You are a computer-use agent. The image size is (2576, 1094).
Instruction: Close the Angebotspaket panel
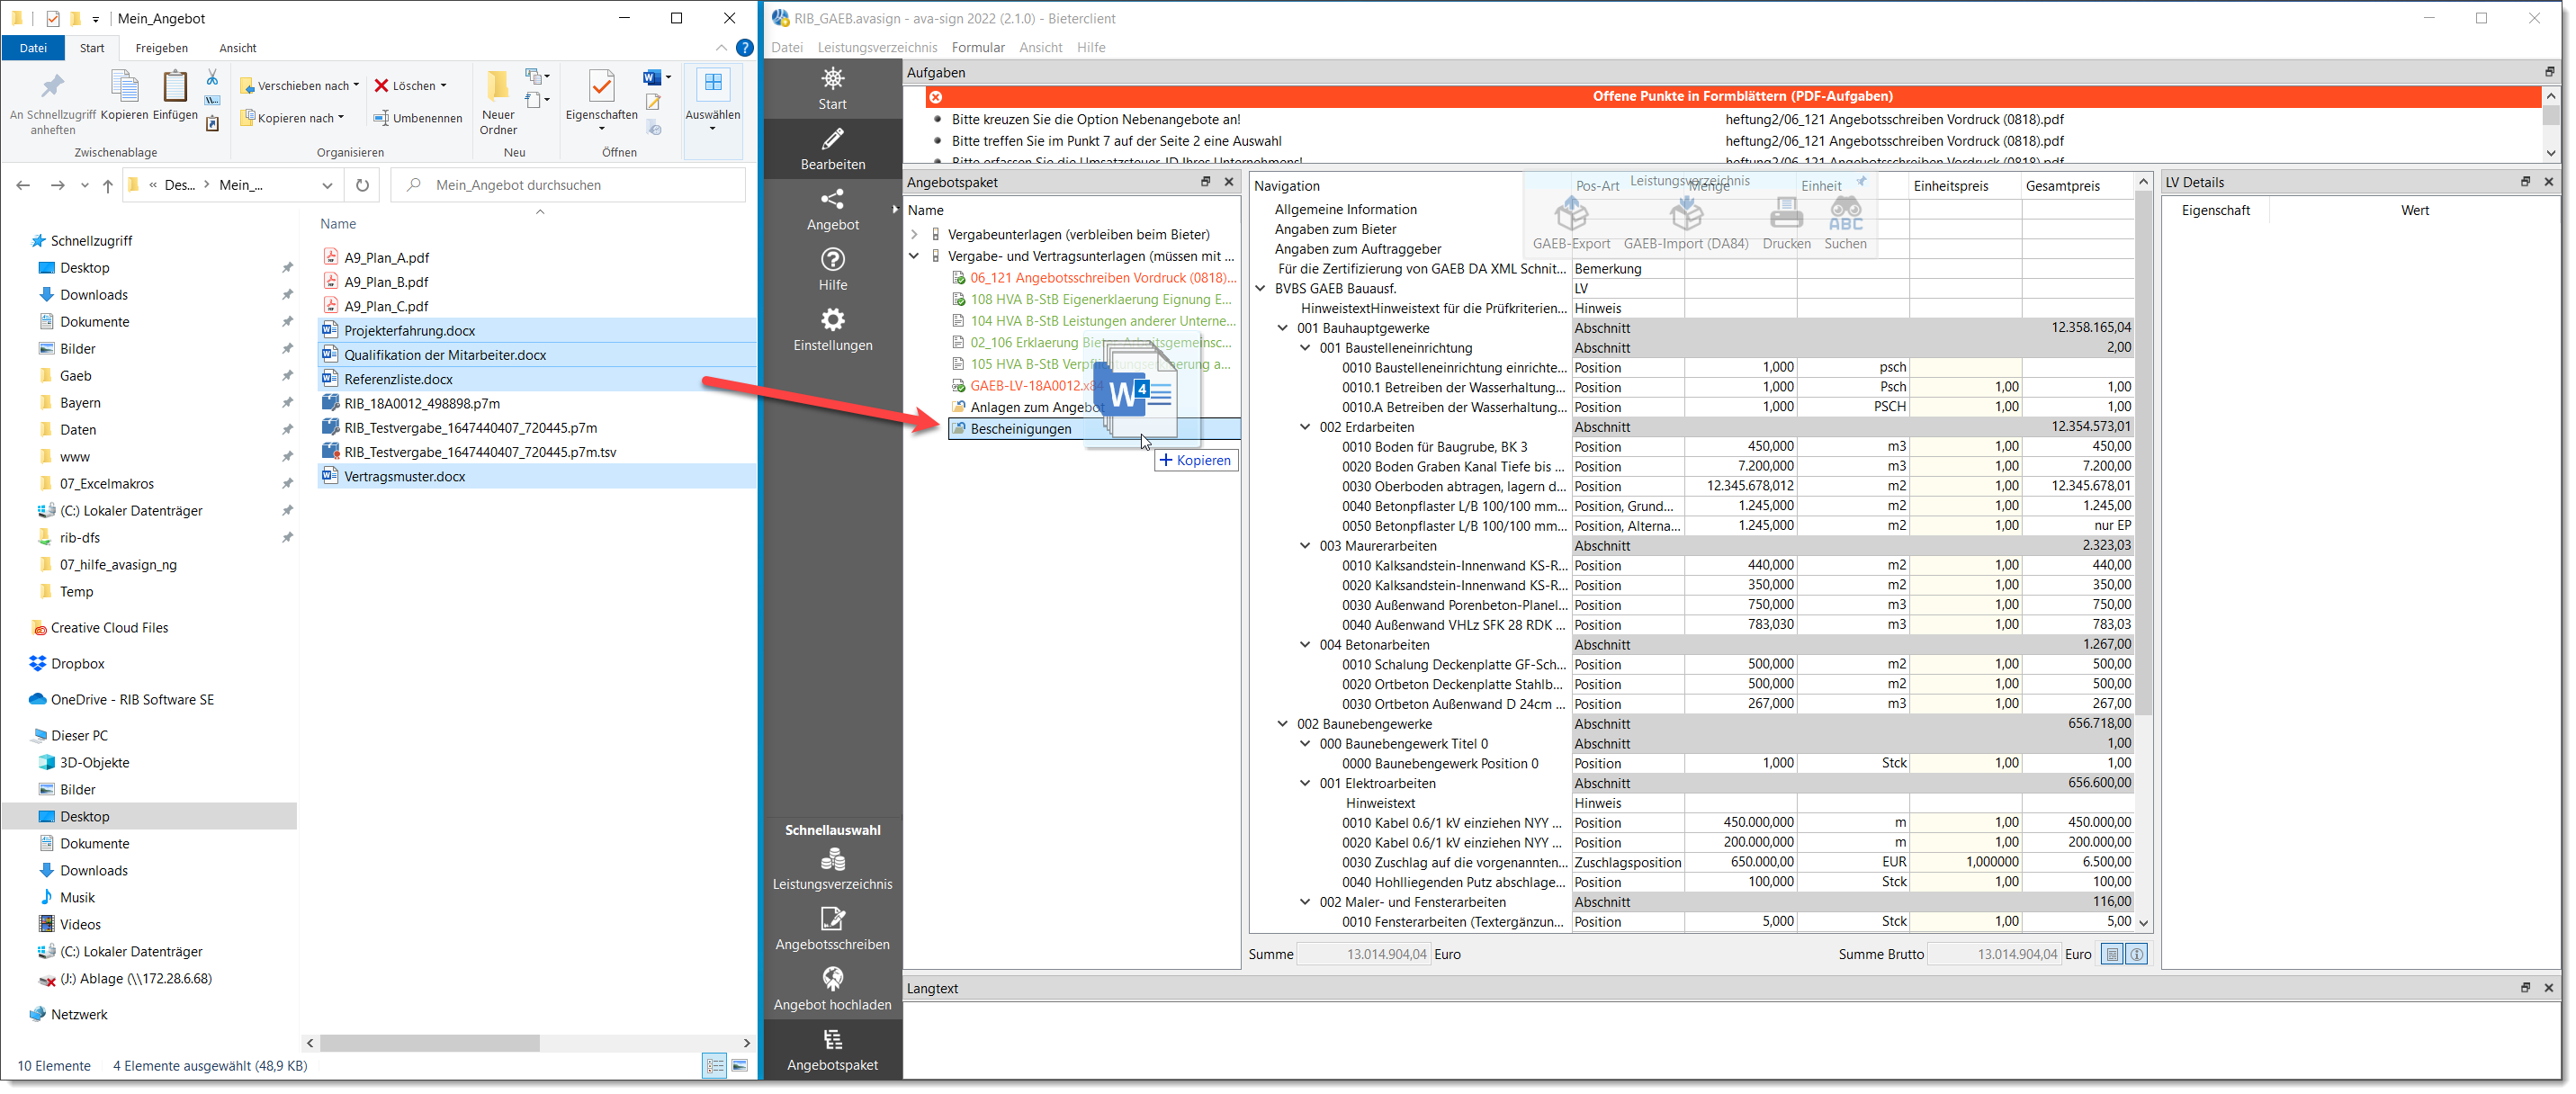[x=1228, y=182]
